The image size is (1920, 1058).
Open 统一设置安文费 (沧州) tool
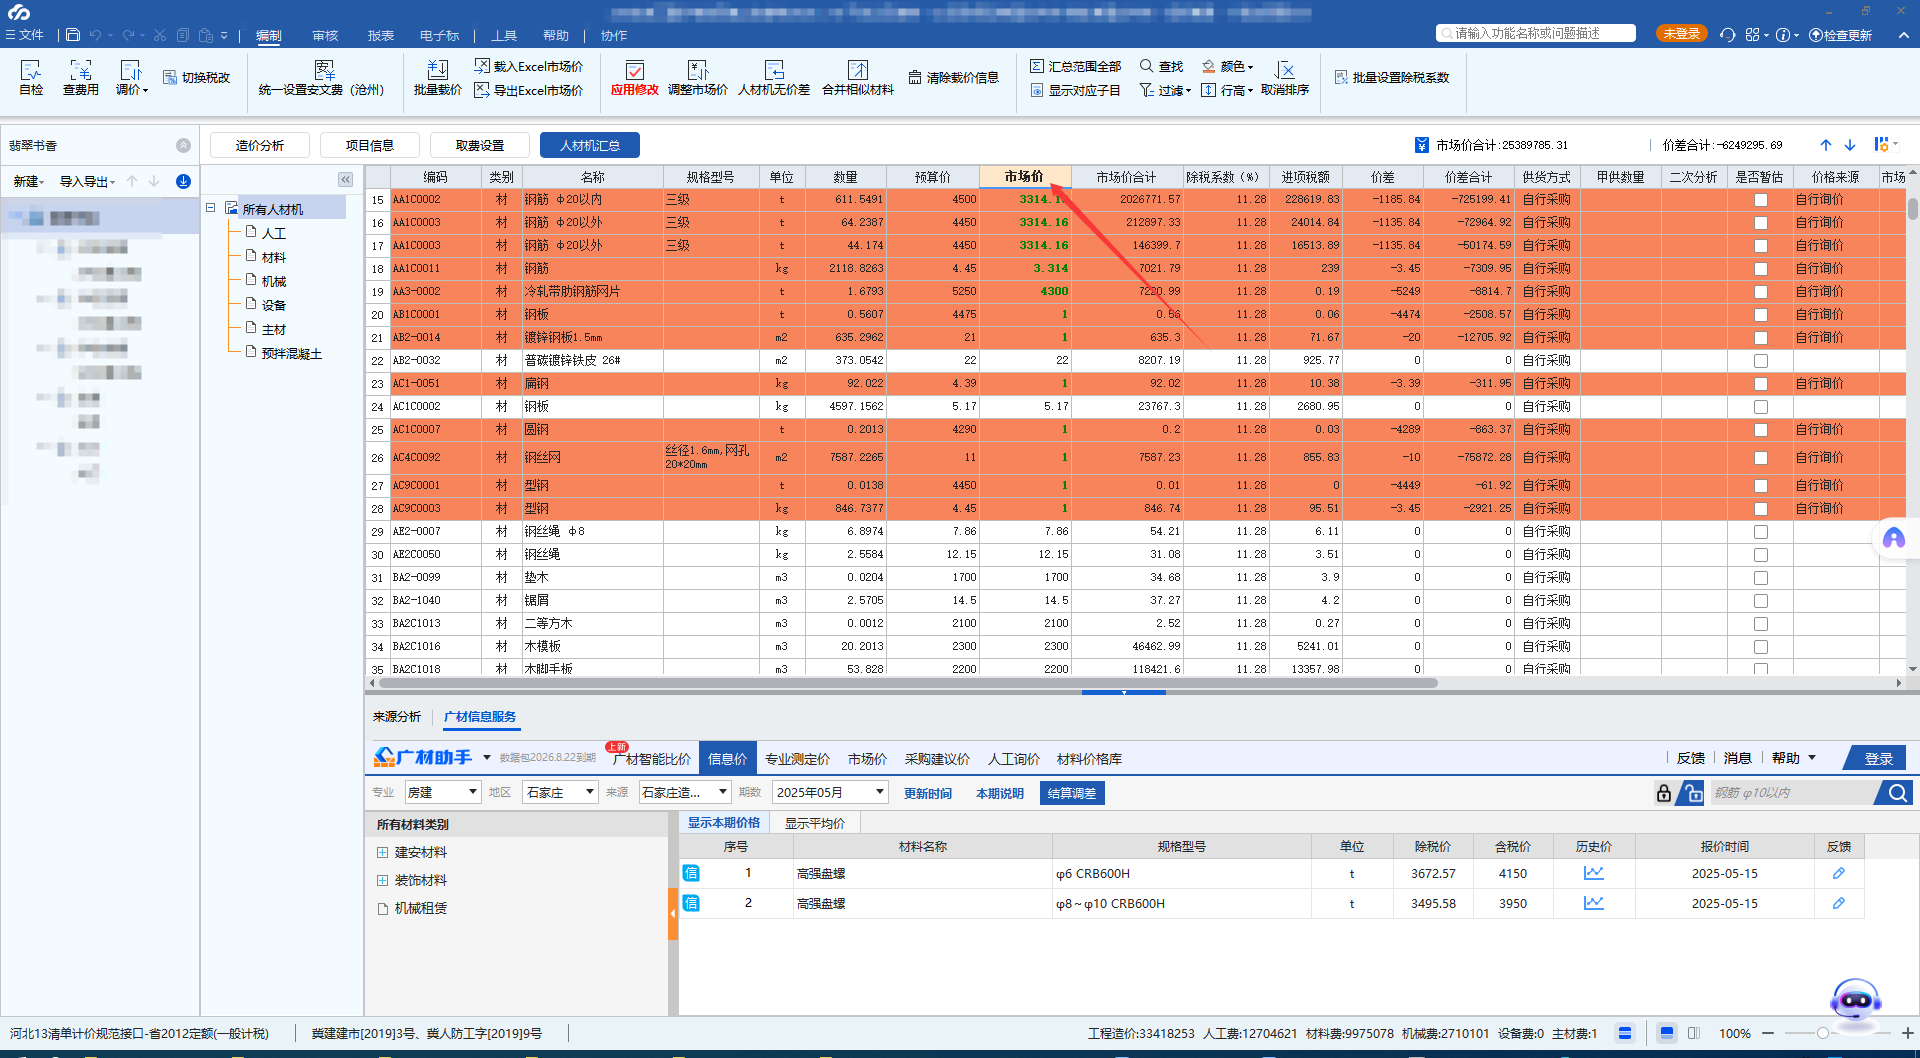[321, 77]
